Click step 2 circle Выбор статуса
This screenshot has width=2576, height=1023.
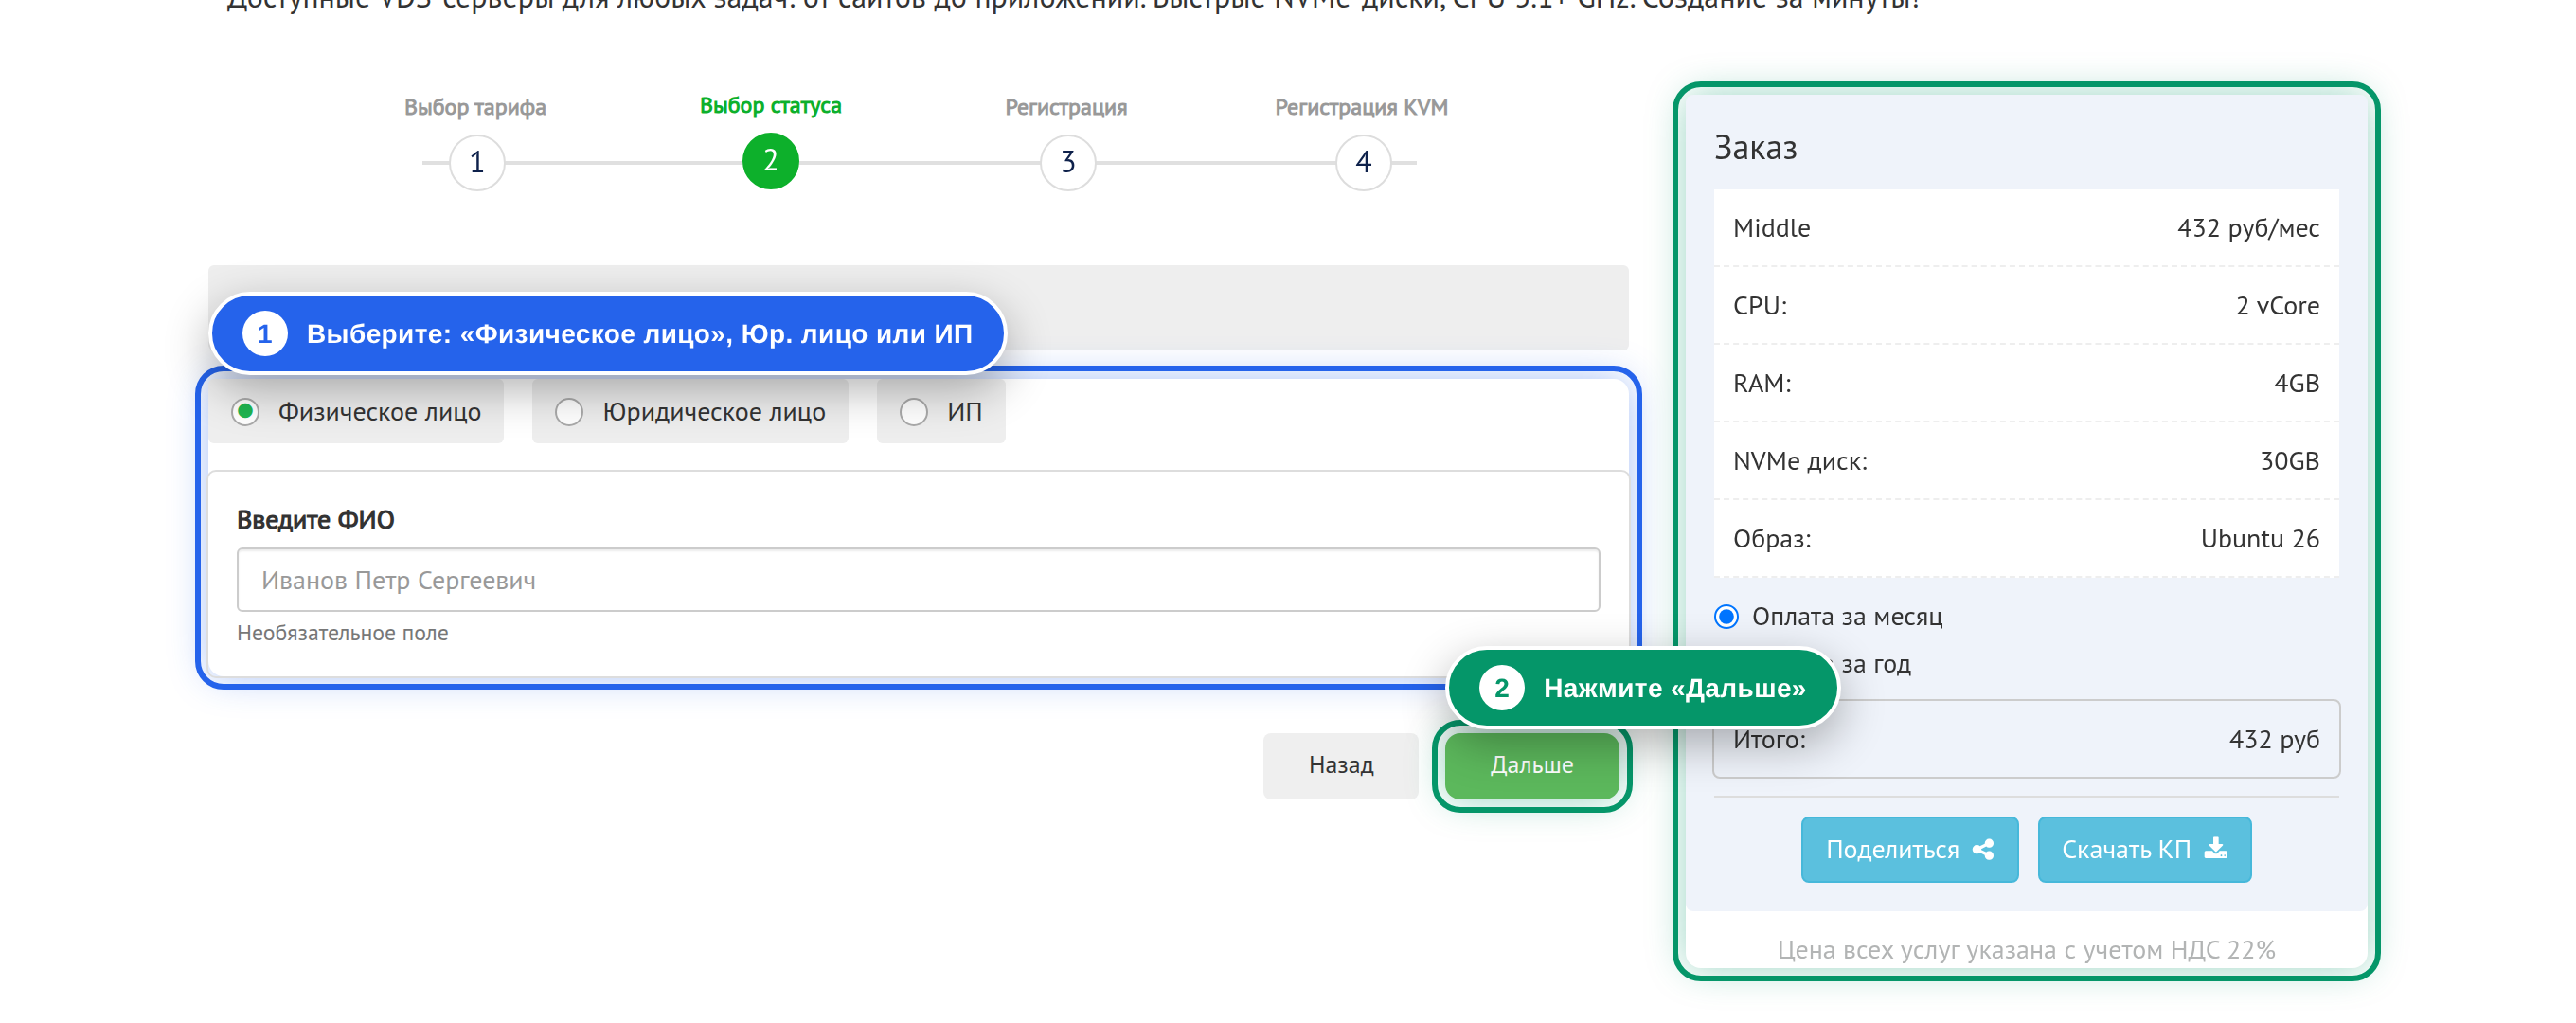pos(770,161)
